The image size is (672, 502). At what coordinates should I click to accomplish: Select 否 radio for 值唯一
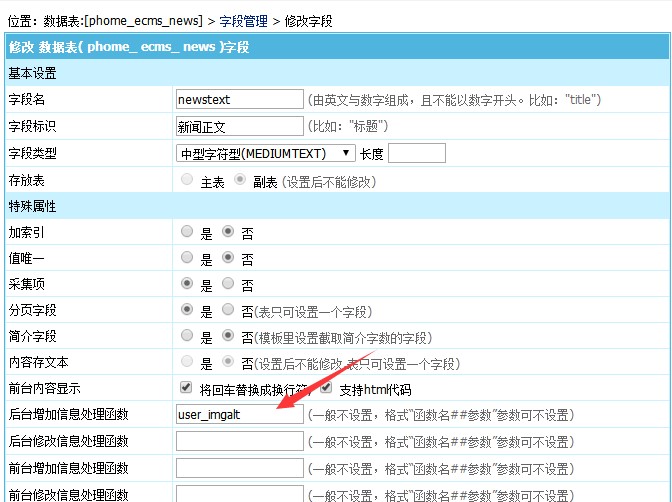point(228,258)
